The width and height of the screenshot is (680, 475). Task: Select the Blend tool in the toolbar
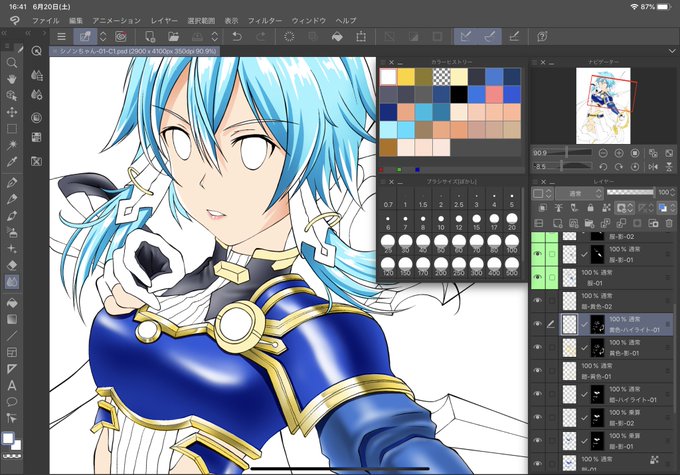[12, 282]
